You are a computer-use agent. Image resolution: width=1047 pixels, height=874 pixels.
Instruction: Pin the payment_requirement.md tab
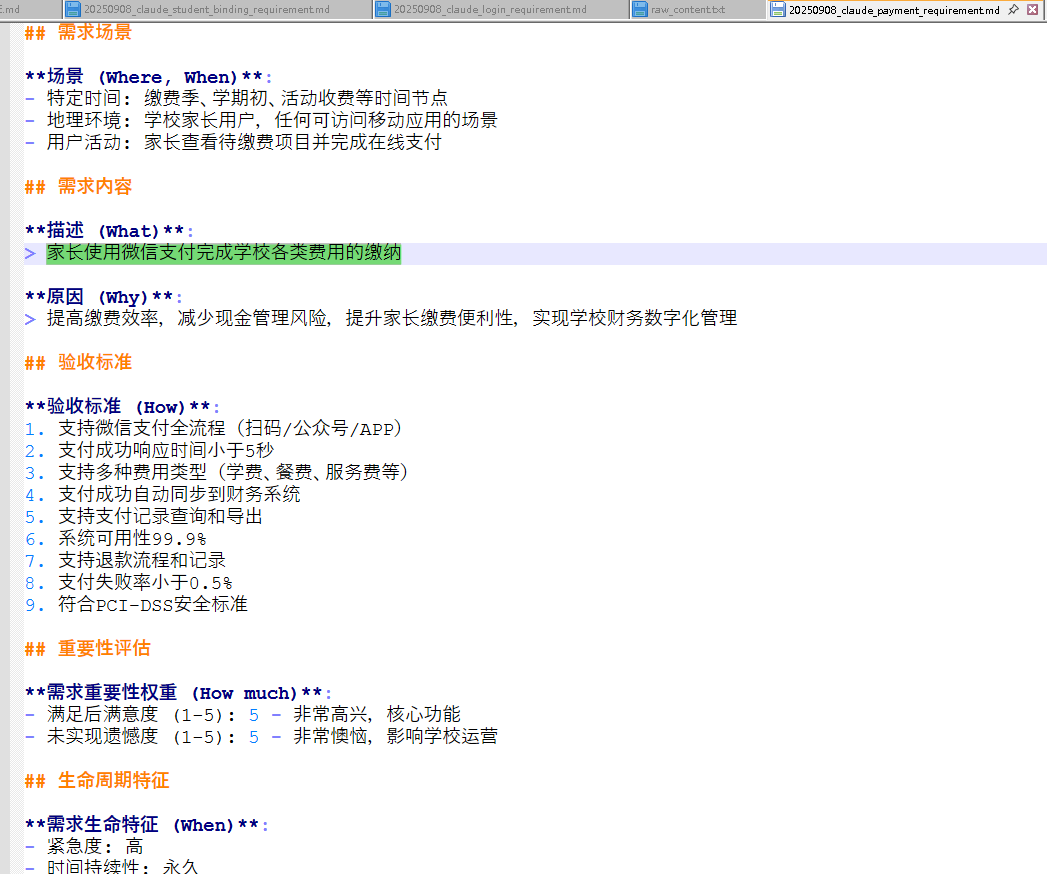point(1013,10)
